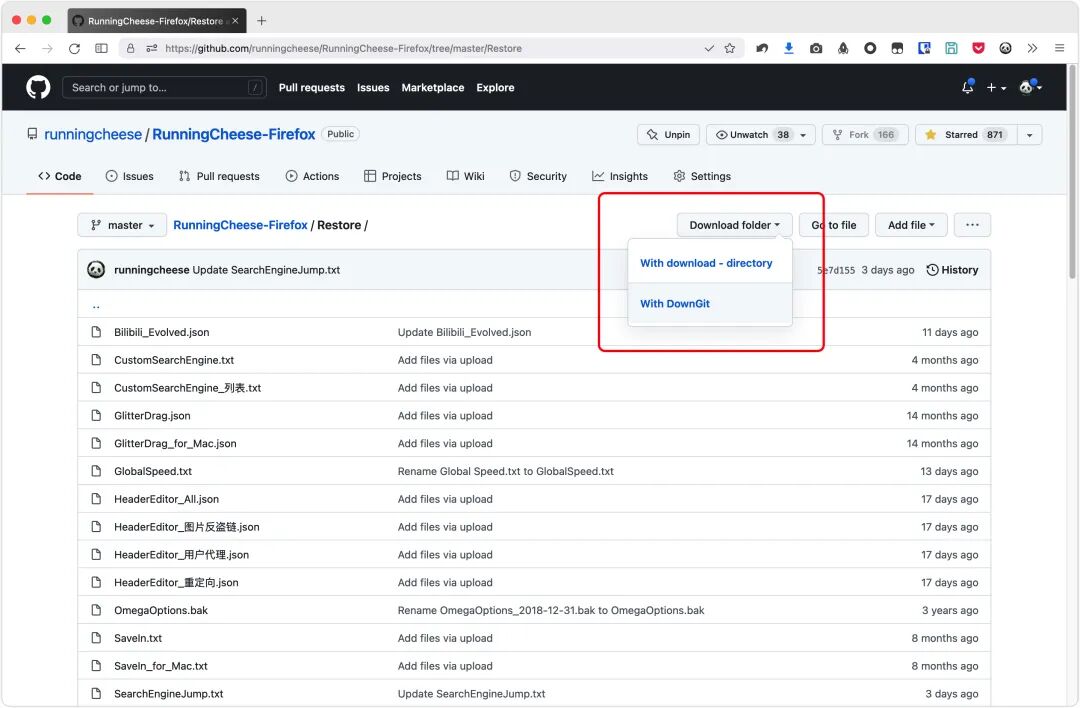This screenshot has height=708, width=1080.
Task: Click the panda avatar beside the commit message
Action: point(96,270)
